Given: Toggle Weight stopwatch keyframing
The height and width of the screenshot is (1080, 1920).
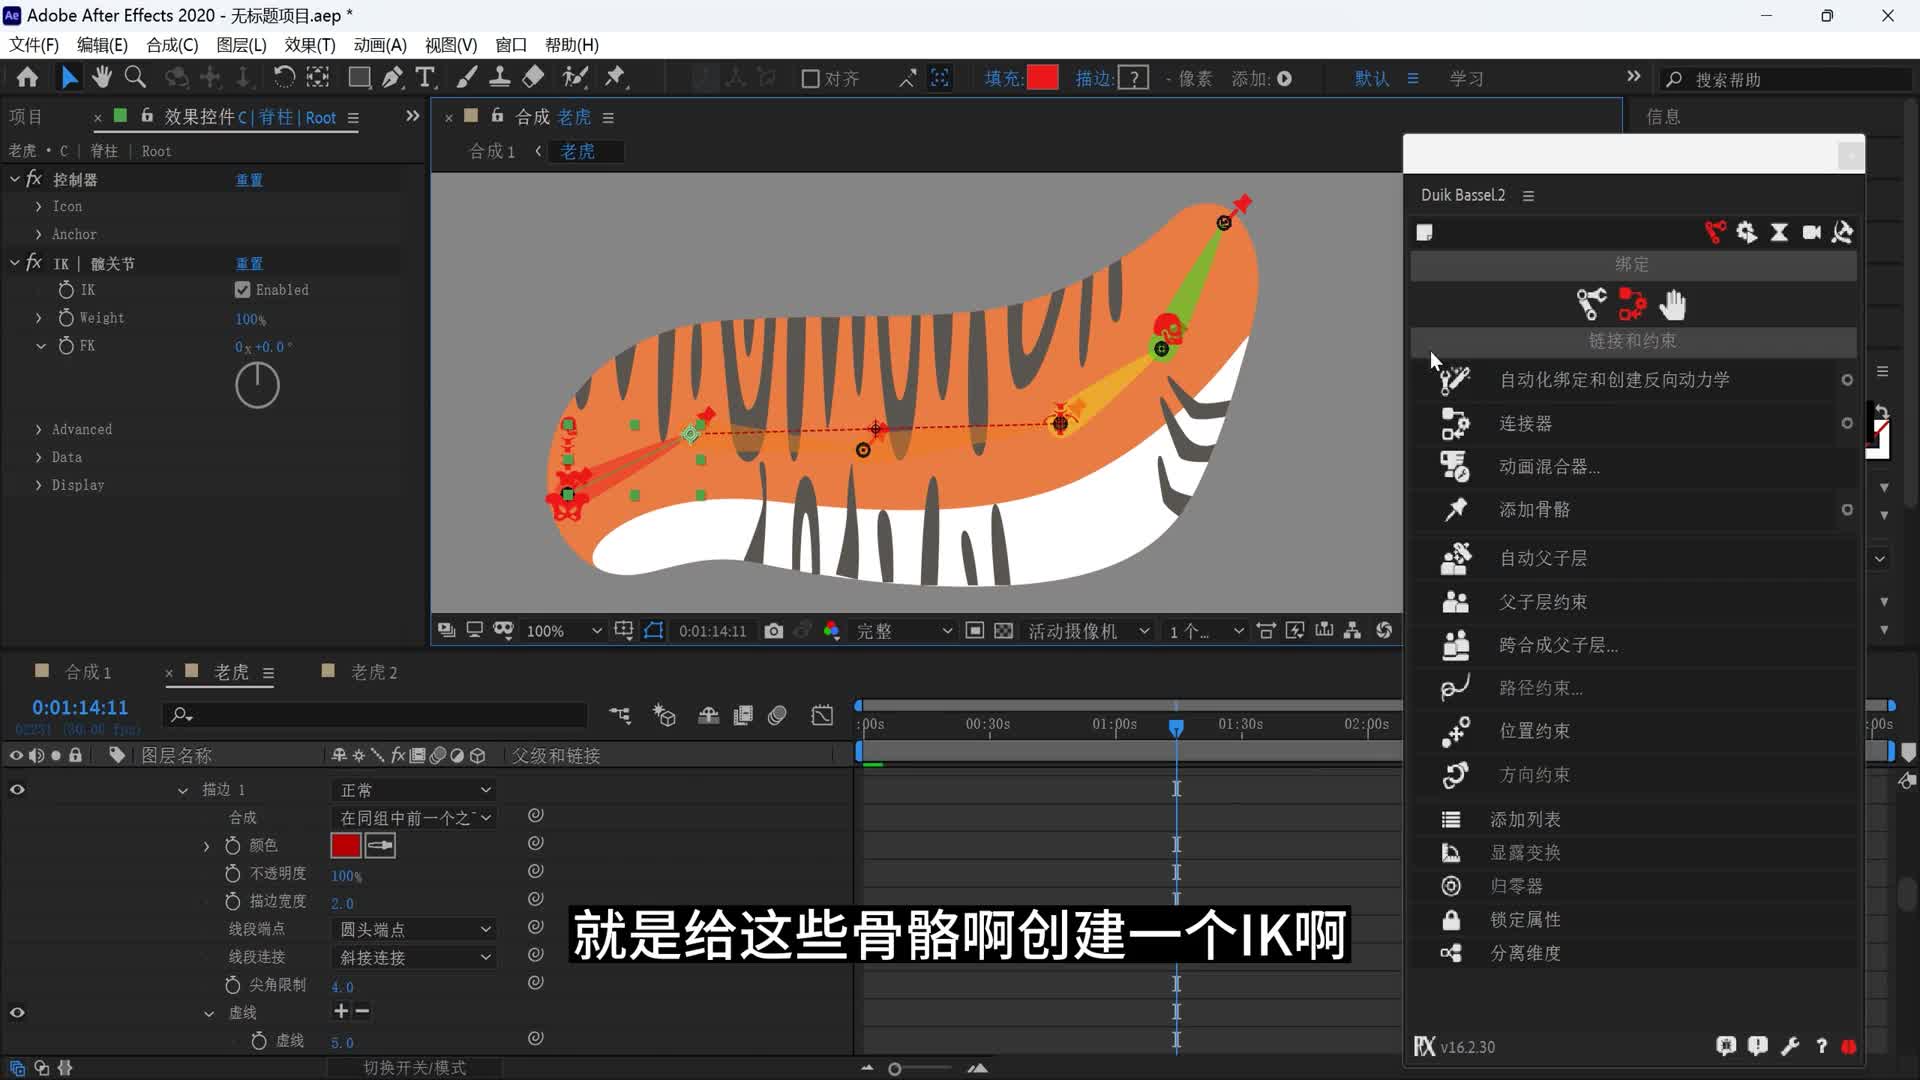Looking at the screenshot, I should 66,318.
